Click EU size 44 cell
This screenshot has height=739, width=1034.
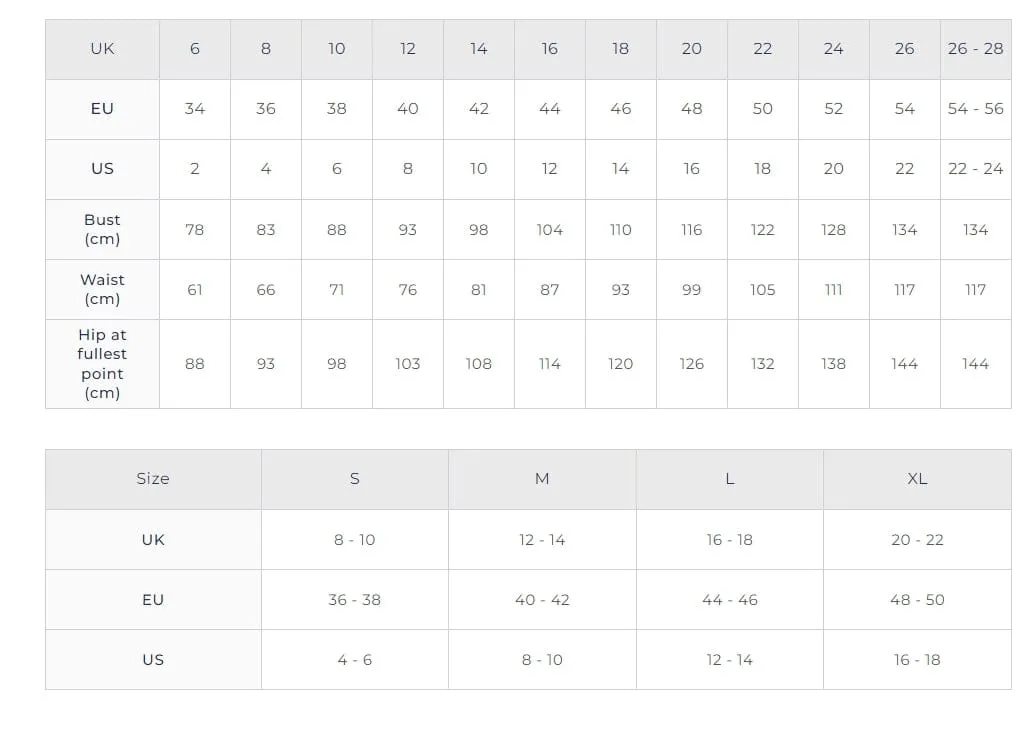coord(550,109)
